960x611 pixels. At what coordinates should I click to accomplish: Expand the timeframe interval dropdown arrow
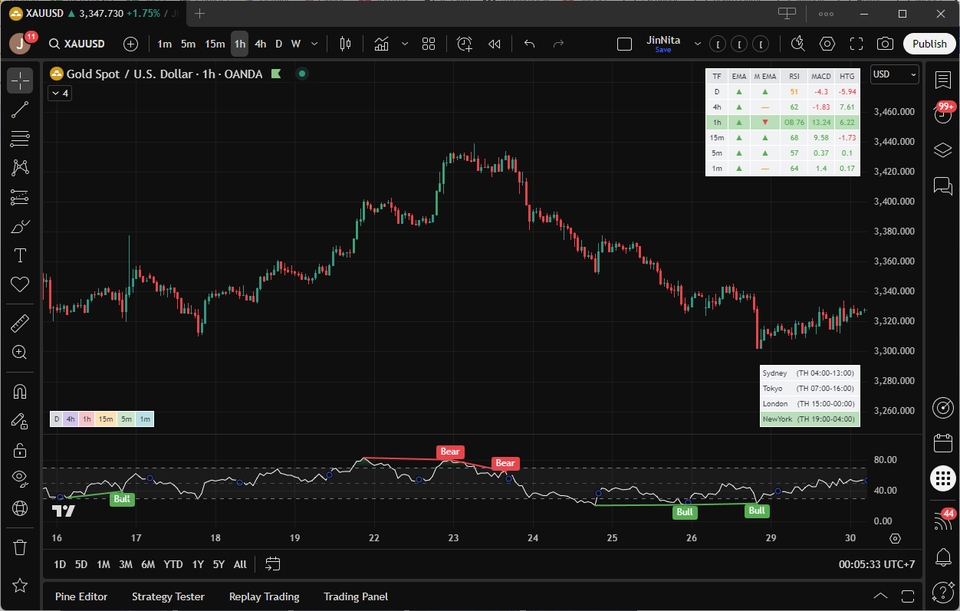(x=315, y=44)
